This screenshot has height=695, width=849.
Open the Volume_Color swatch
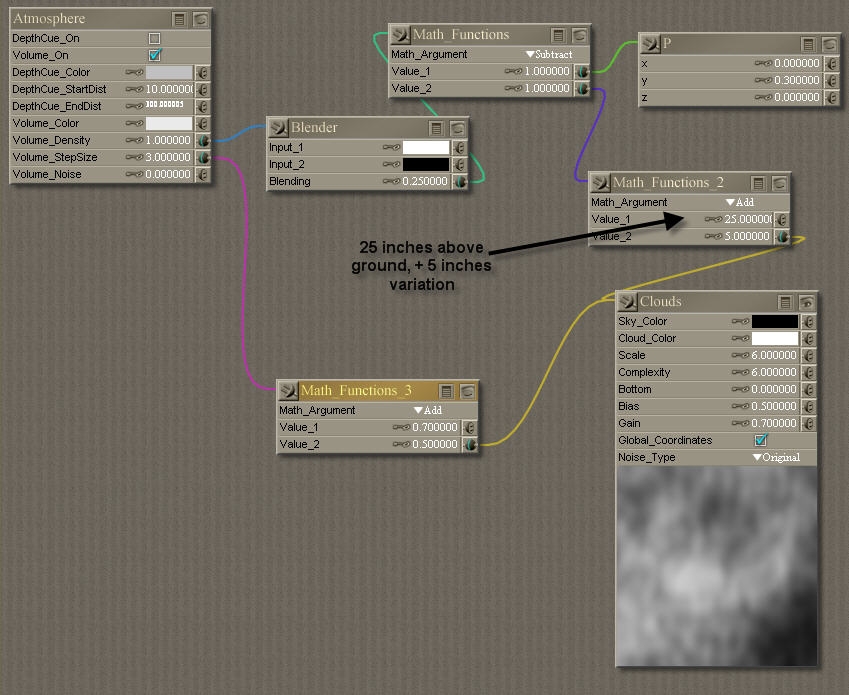click(169, 123)
